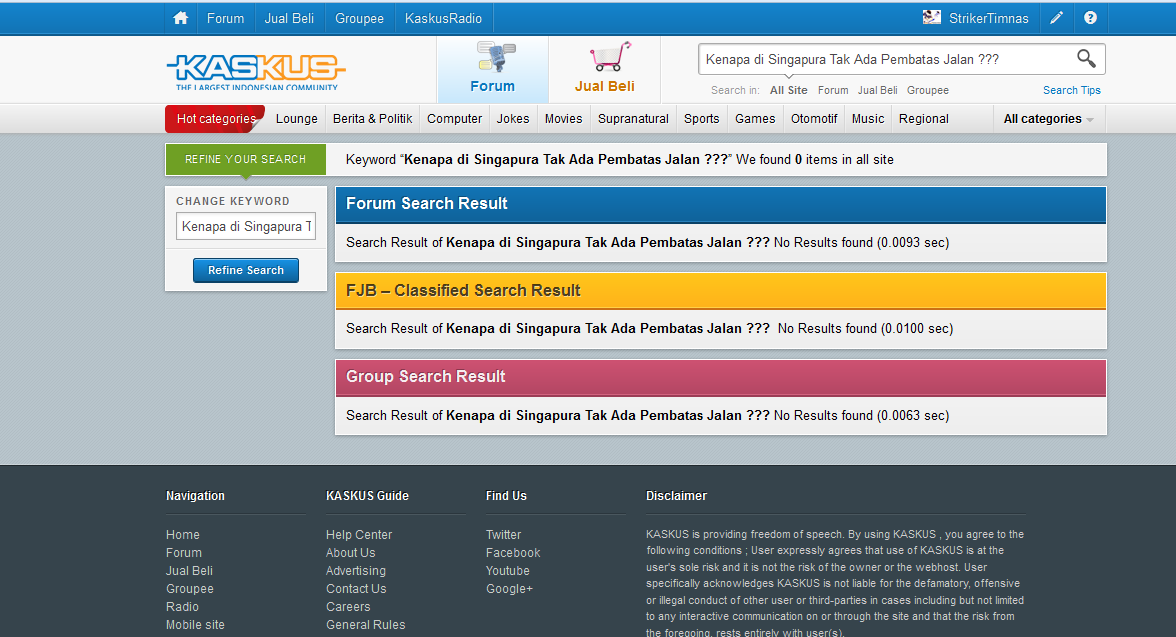This screenshot has height=637, width=1176.
Task: Click the FJB – Classified Search Result header
Action: (x=721, y=290)
